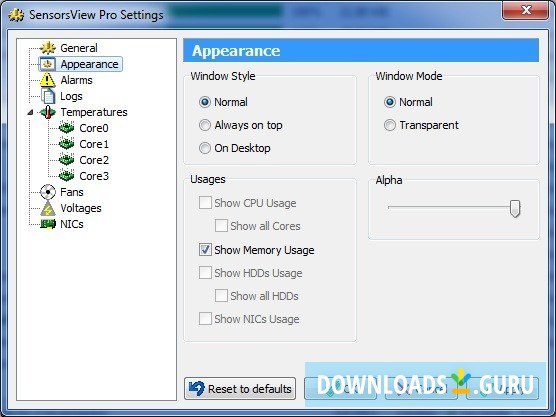
Task: Toggle Show CPU Usage checkbox
Action: [205, 203]
